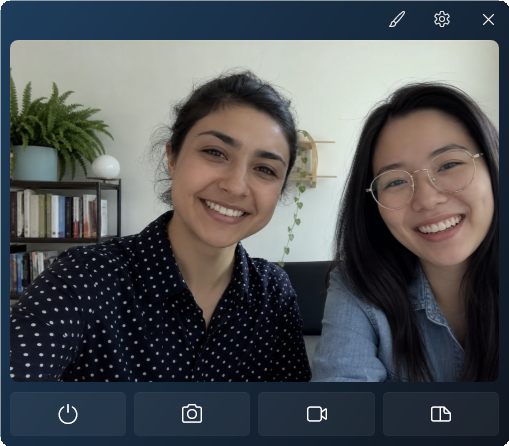This screenshot has height=446, width=509.
Task: Start video recording with the camcorder button
Action: (317, 414)
